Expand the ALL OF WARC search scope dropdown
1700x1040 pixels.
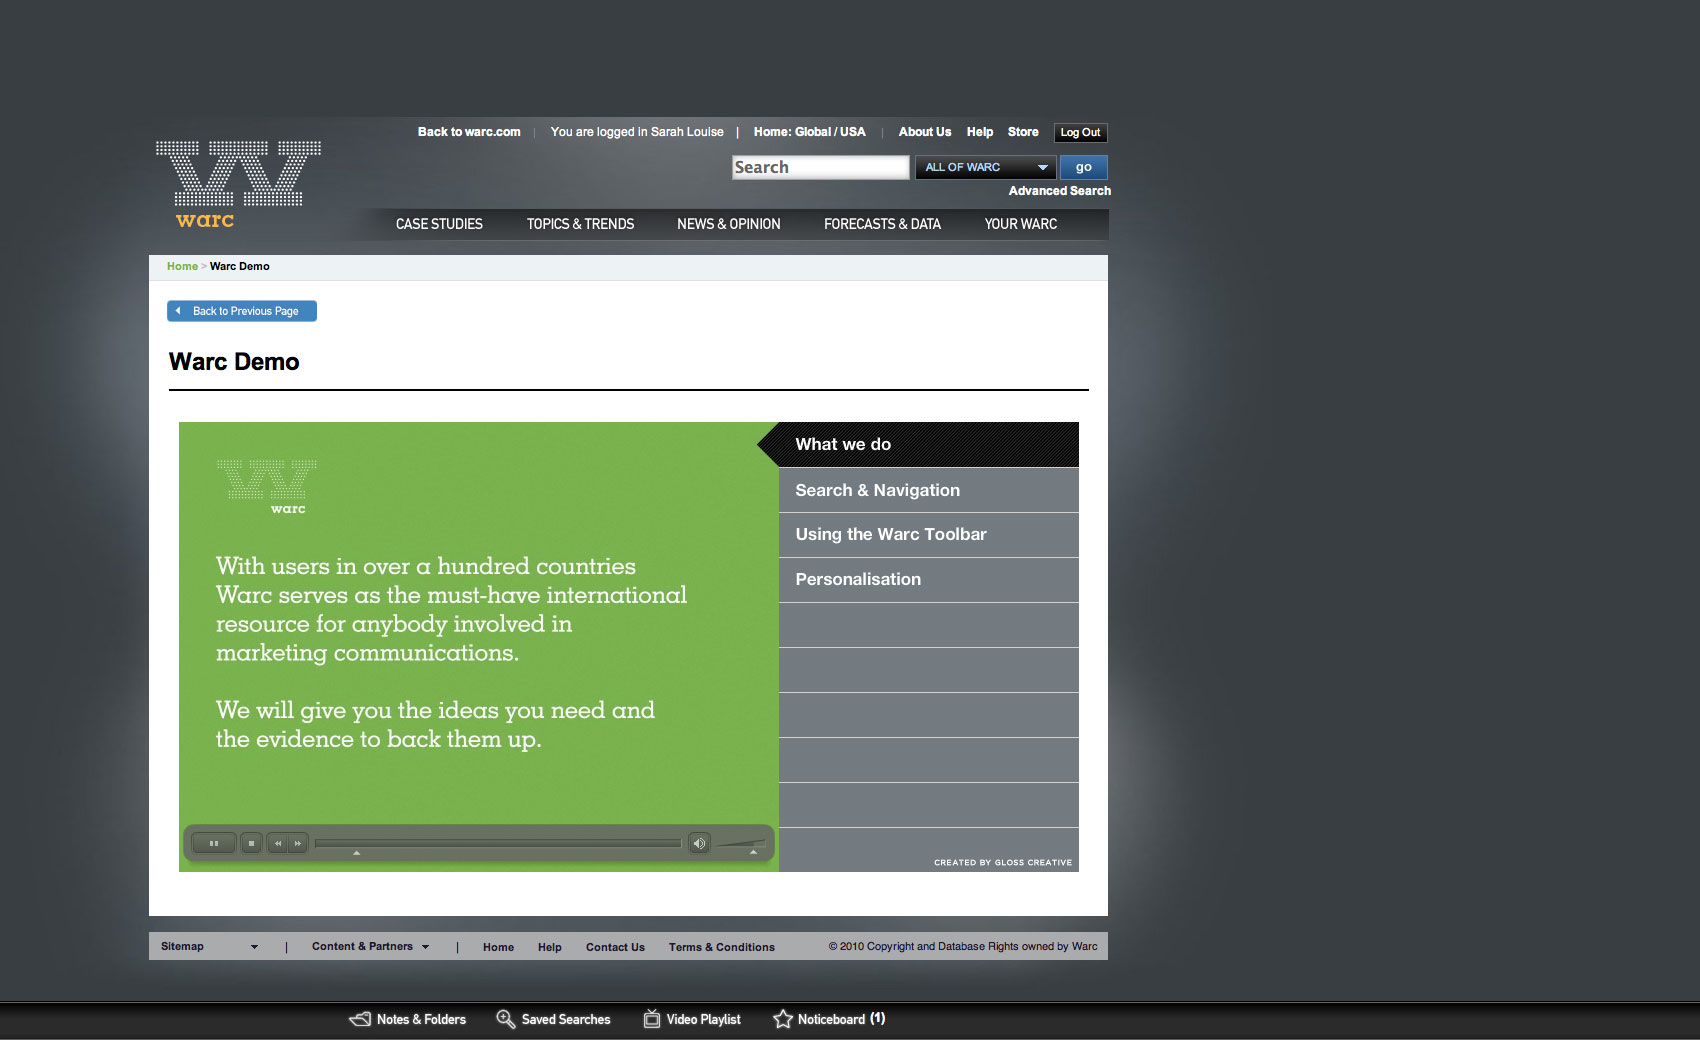986,167
